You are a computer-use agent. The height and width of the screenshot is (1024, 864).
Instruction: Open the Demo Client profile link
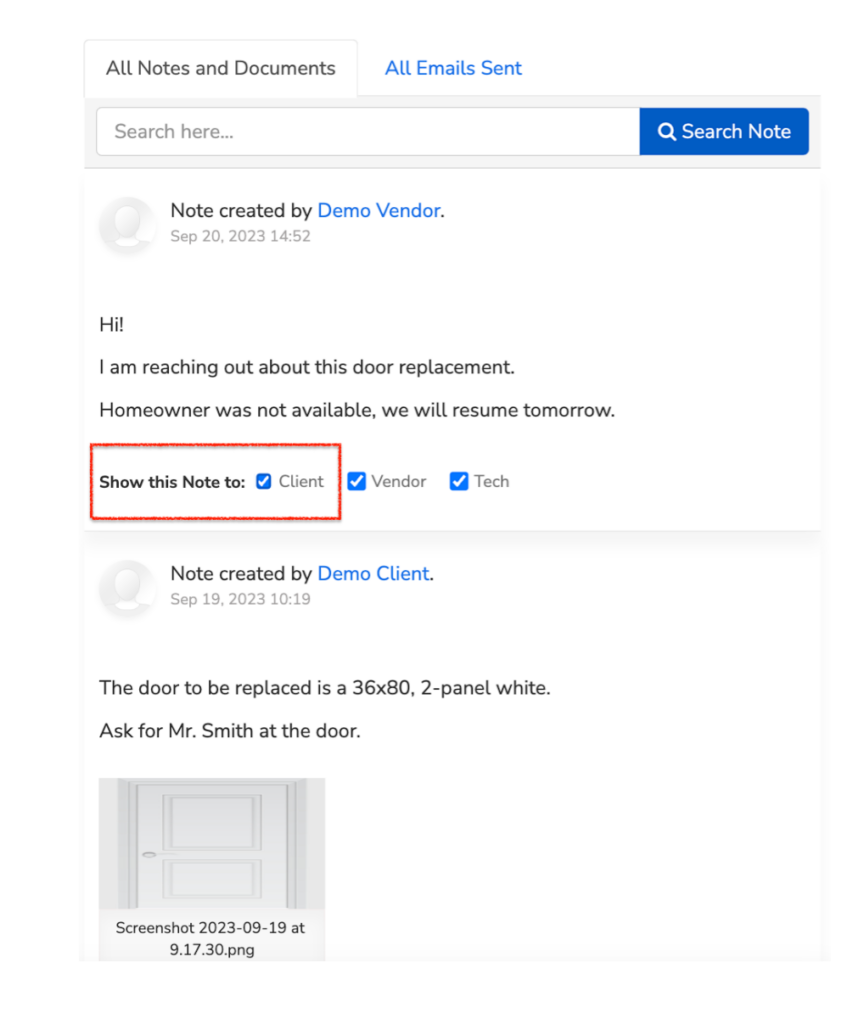[374, 574]
